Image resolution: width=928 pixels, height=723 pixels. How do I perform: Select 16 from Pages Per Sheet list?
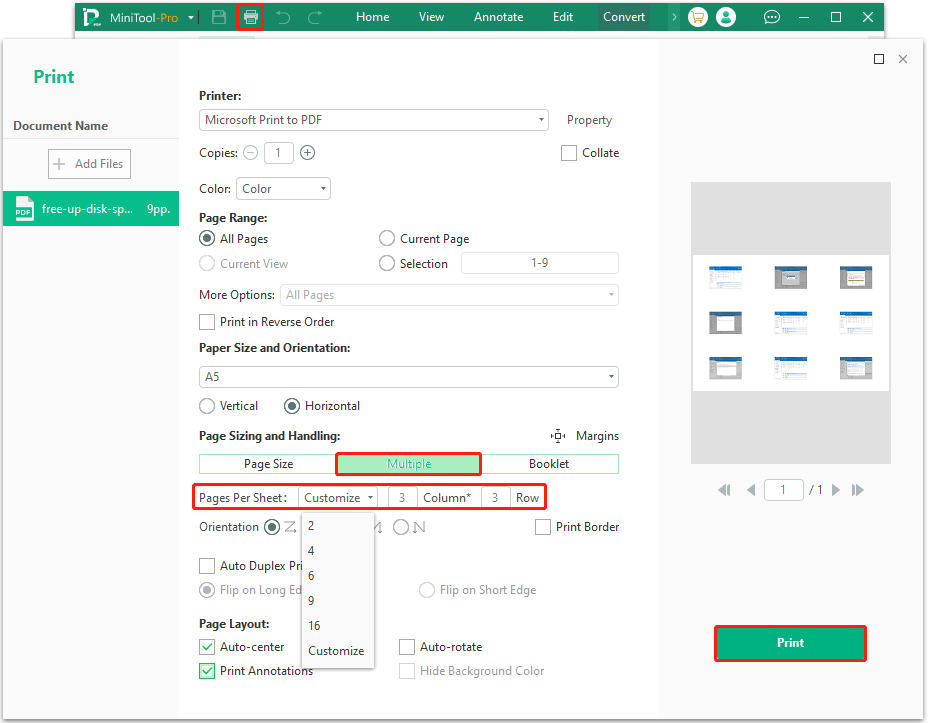[314, 625]
